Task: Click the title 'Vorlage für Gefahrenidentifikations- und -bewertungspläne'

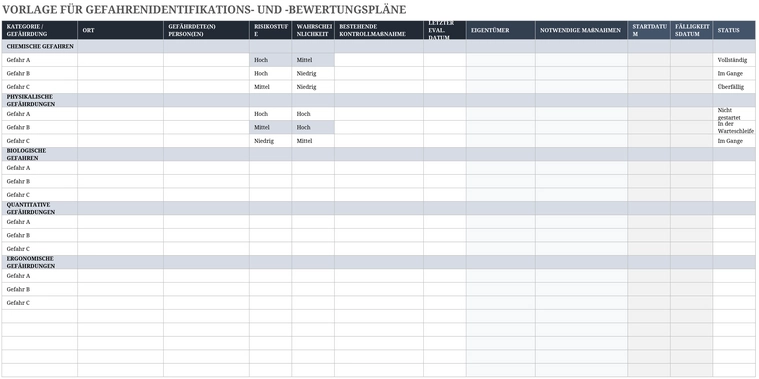Action: click(204, 10)
